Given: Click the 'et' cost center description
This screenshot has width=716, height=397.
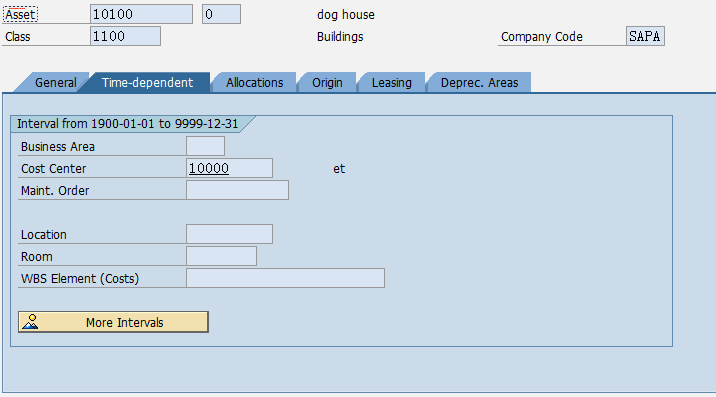Looking at the screenshot, I should click(x=339, y=169).
